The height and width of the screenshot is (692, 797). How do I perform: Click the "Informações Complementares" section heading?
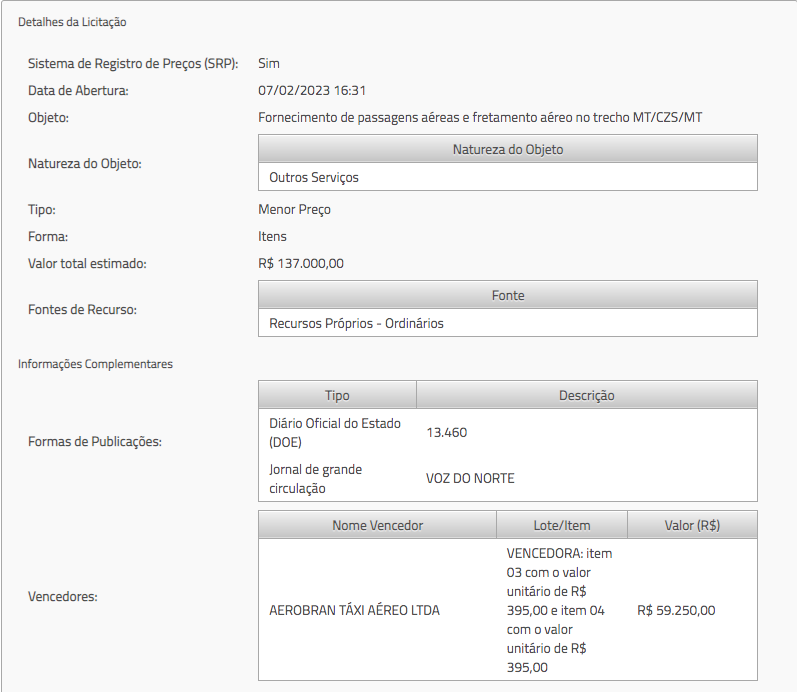pos(95,364)
